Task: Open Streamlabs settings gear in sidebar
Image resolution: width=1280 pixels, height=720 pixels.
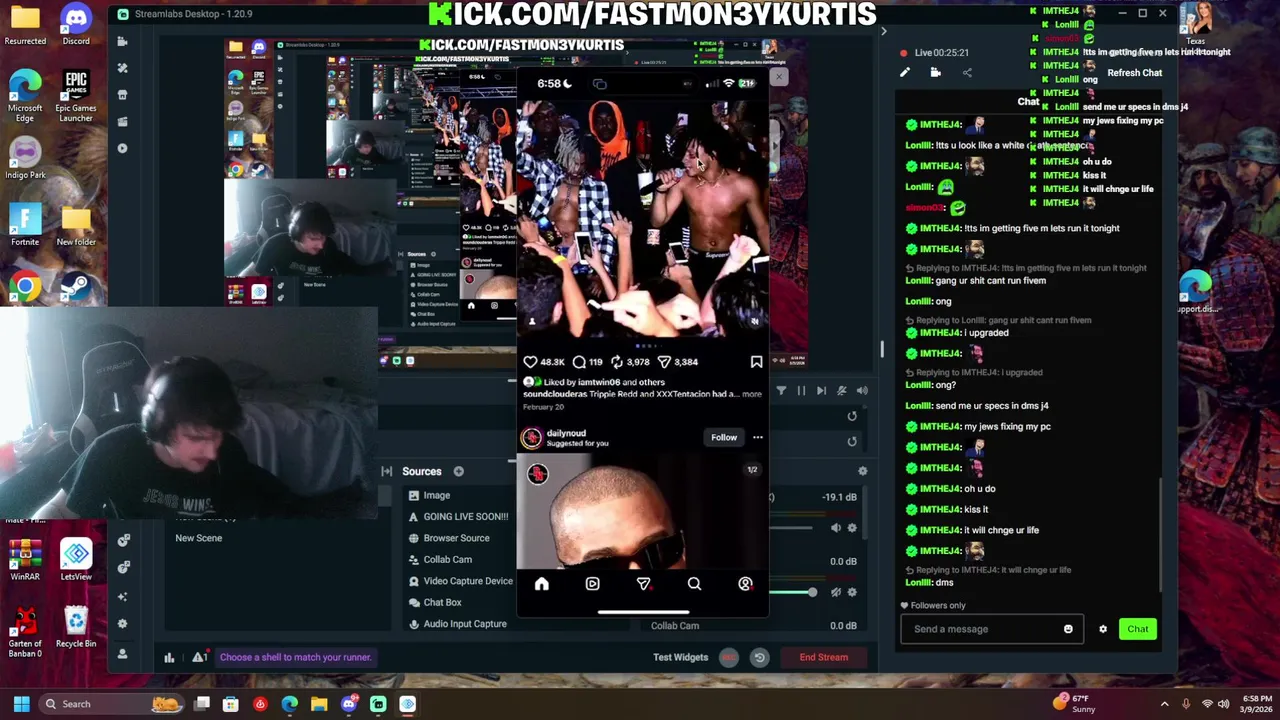Action: point(123,624)
